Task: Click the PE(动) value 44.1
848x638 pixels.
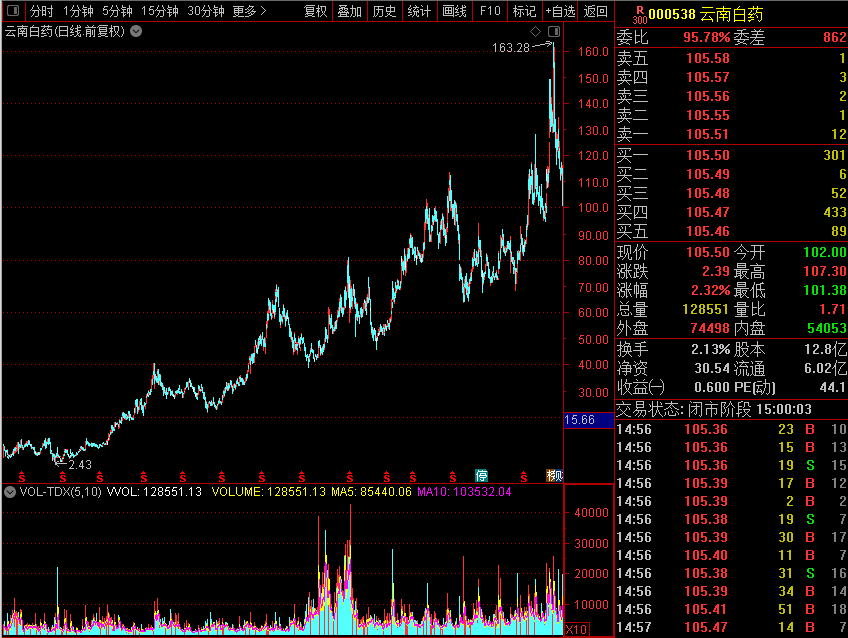Action: click(x=832, y=388)
